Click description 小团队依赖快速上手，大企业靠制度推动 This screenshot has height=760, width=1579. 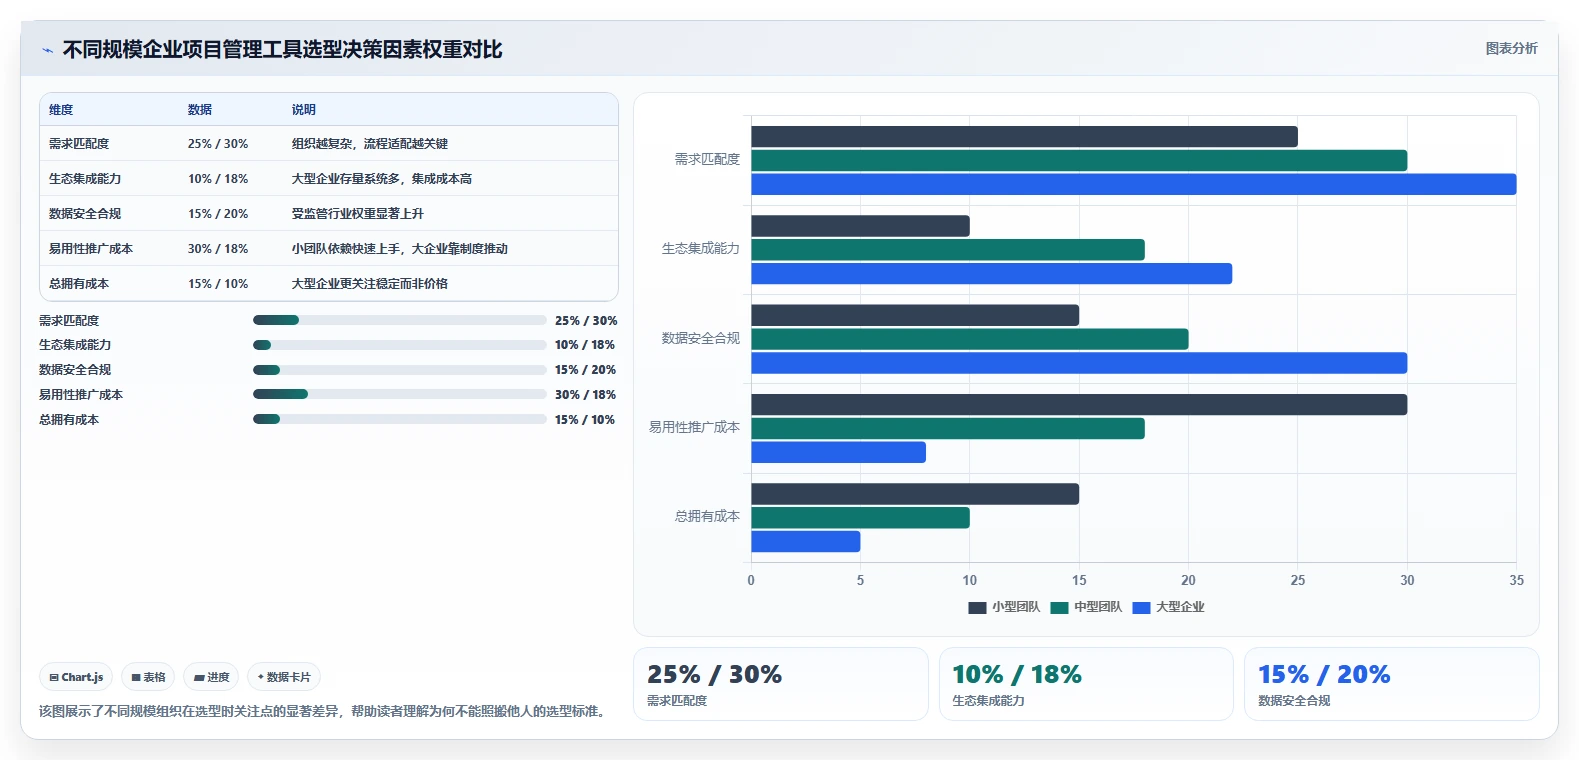click(400, 249)
